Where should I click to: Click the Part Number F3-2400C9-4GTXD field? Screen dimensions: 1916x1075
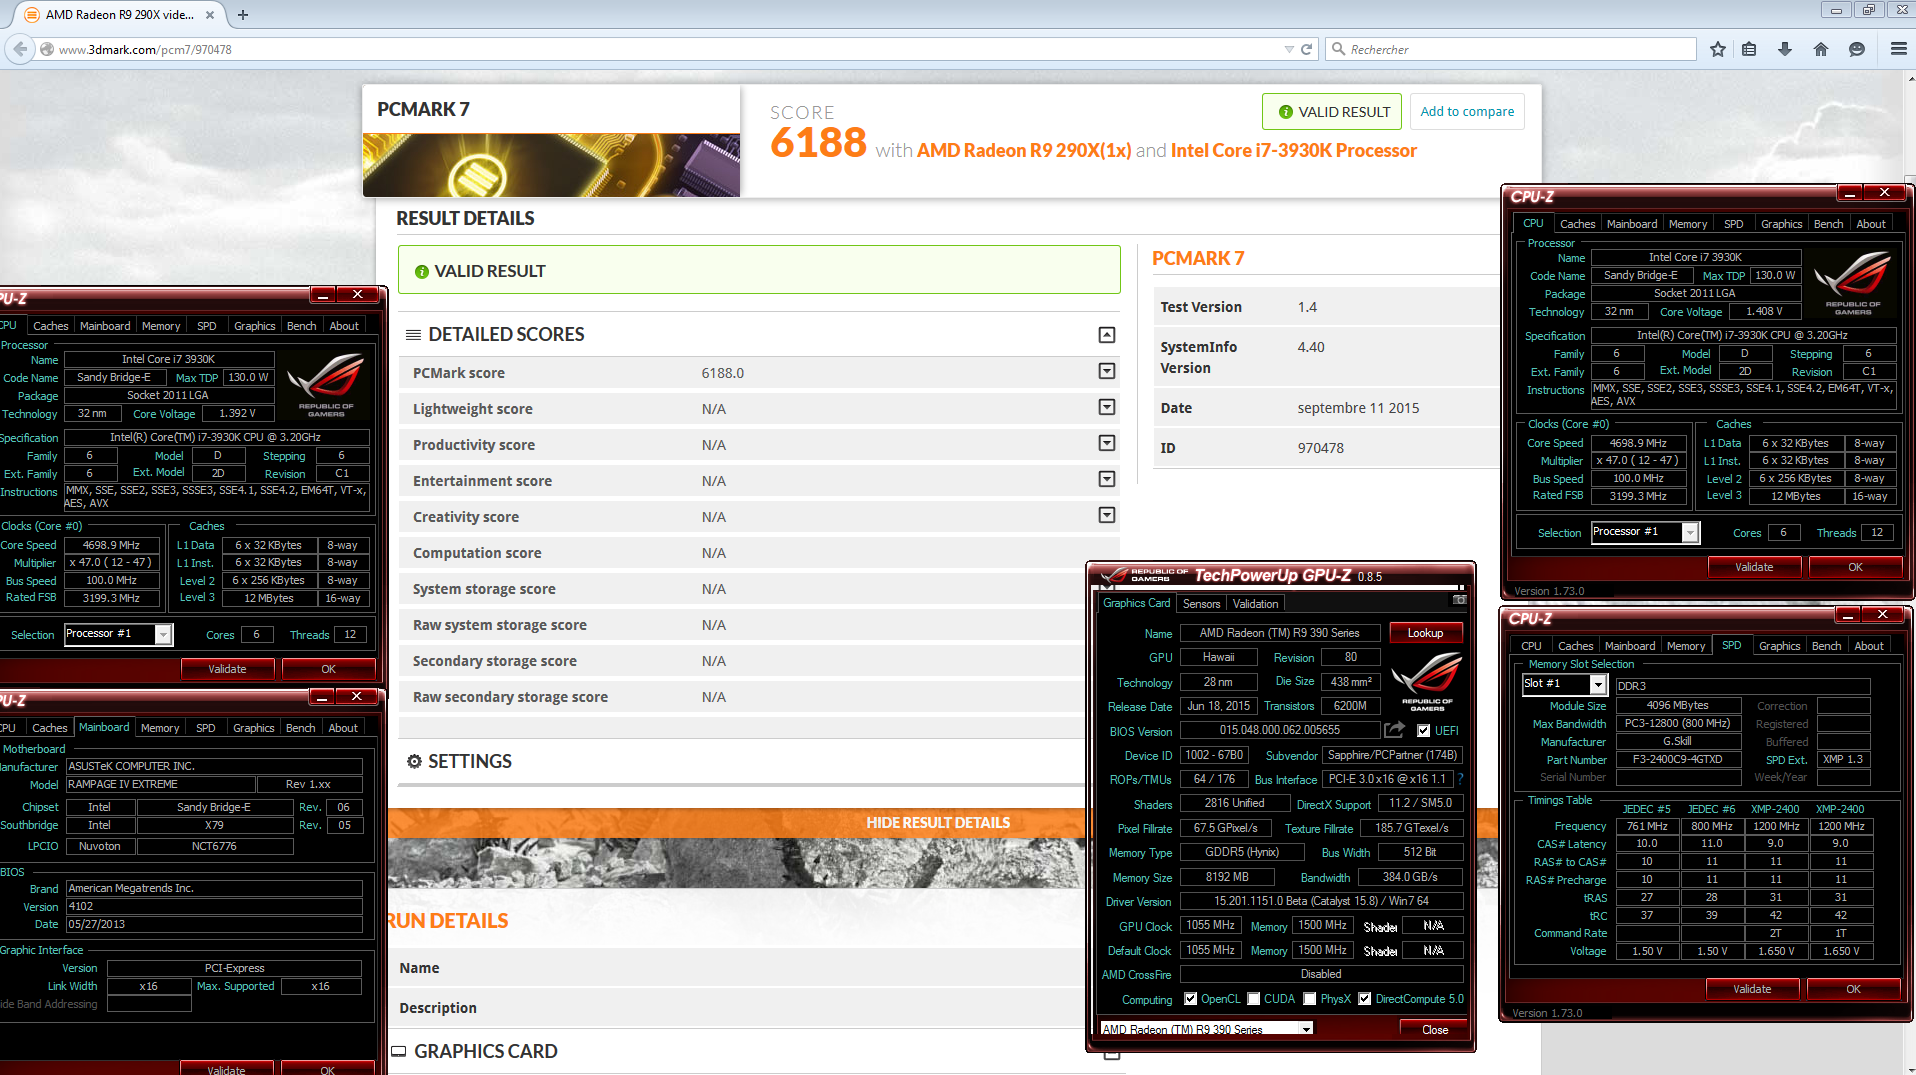tap(1677, 760)
